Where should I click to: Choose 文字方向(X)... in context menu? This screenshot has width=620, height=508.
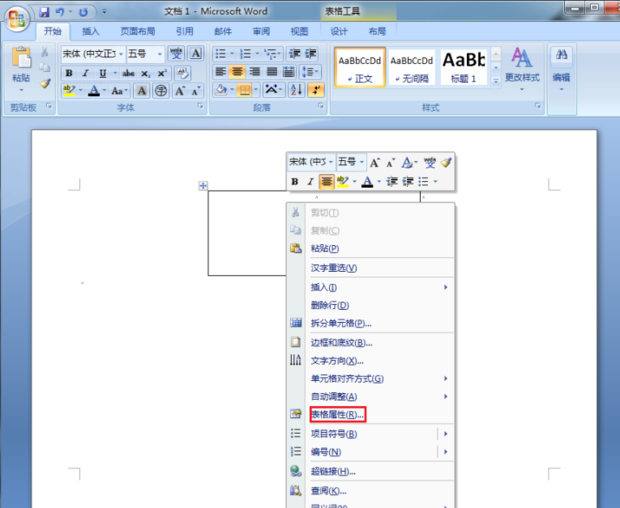coord(371,361)
